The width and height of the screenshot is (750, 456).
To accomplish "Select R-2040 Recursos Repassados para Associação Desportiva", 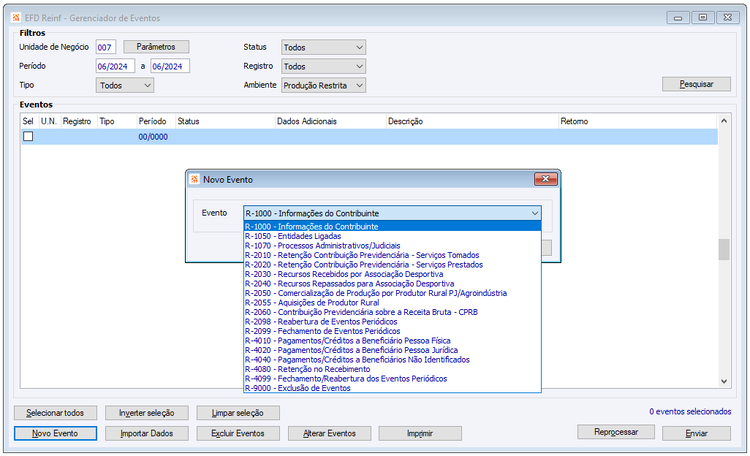I will click(x=392, y=284).
